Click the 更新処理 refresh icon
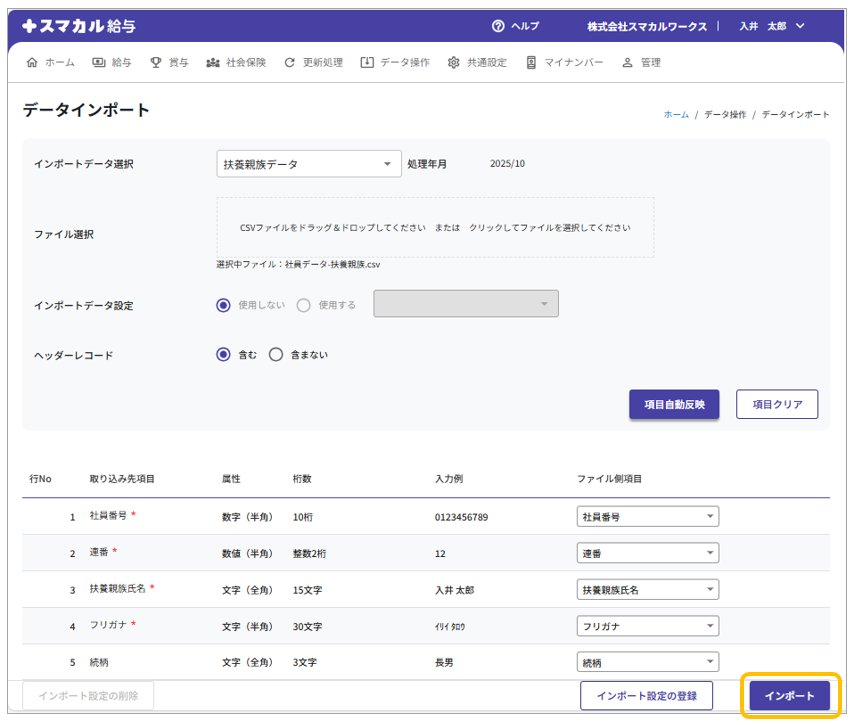 pyautogui.click(x=290, y=63)
